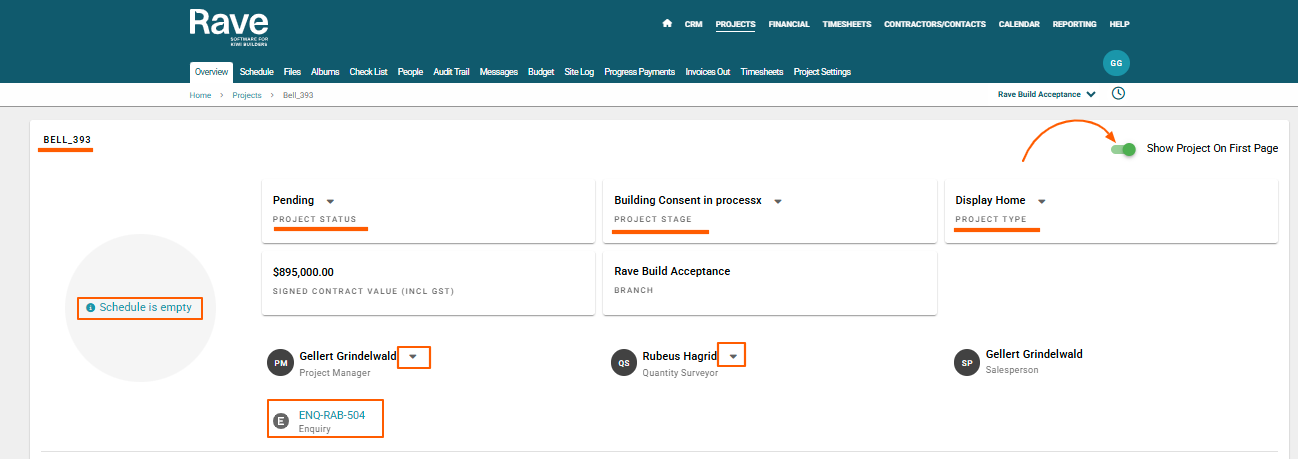Switch to the Progress Payments tab
1298x459 pixels.
[639, 72]
